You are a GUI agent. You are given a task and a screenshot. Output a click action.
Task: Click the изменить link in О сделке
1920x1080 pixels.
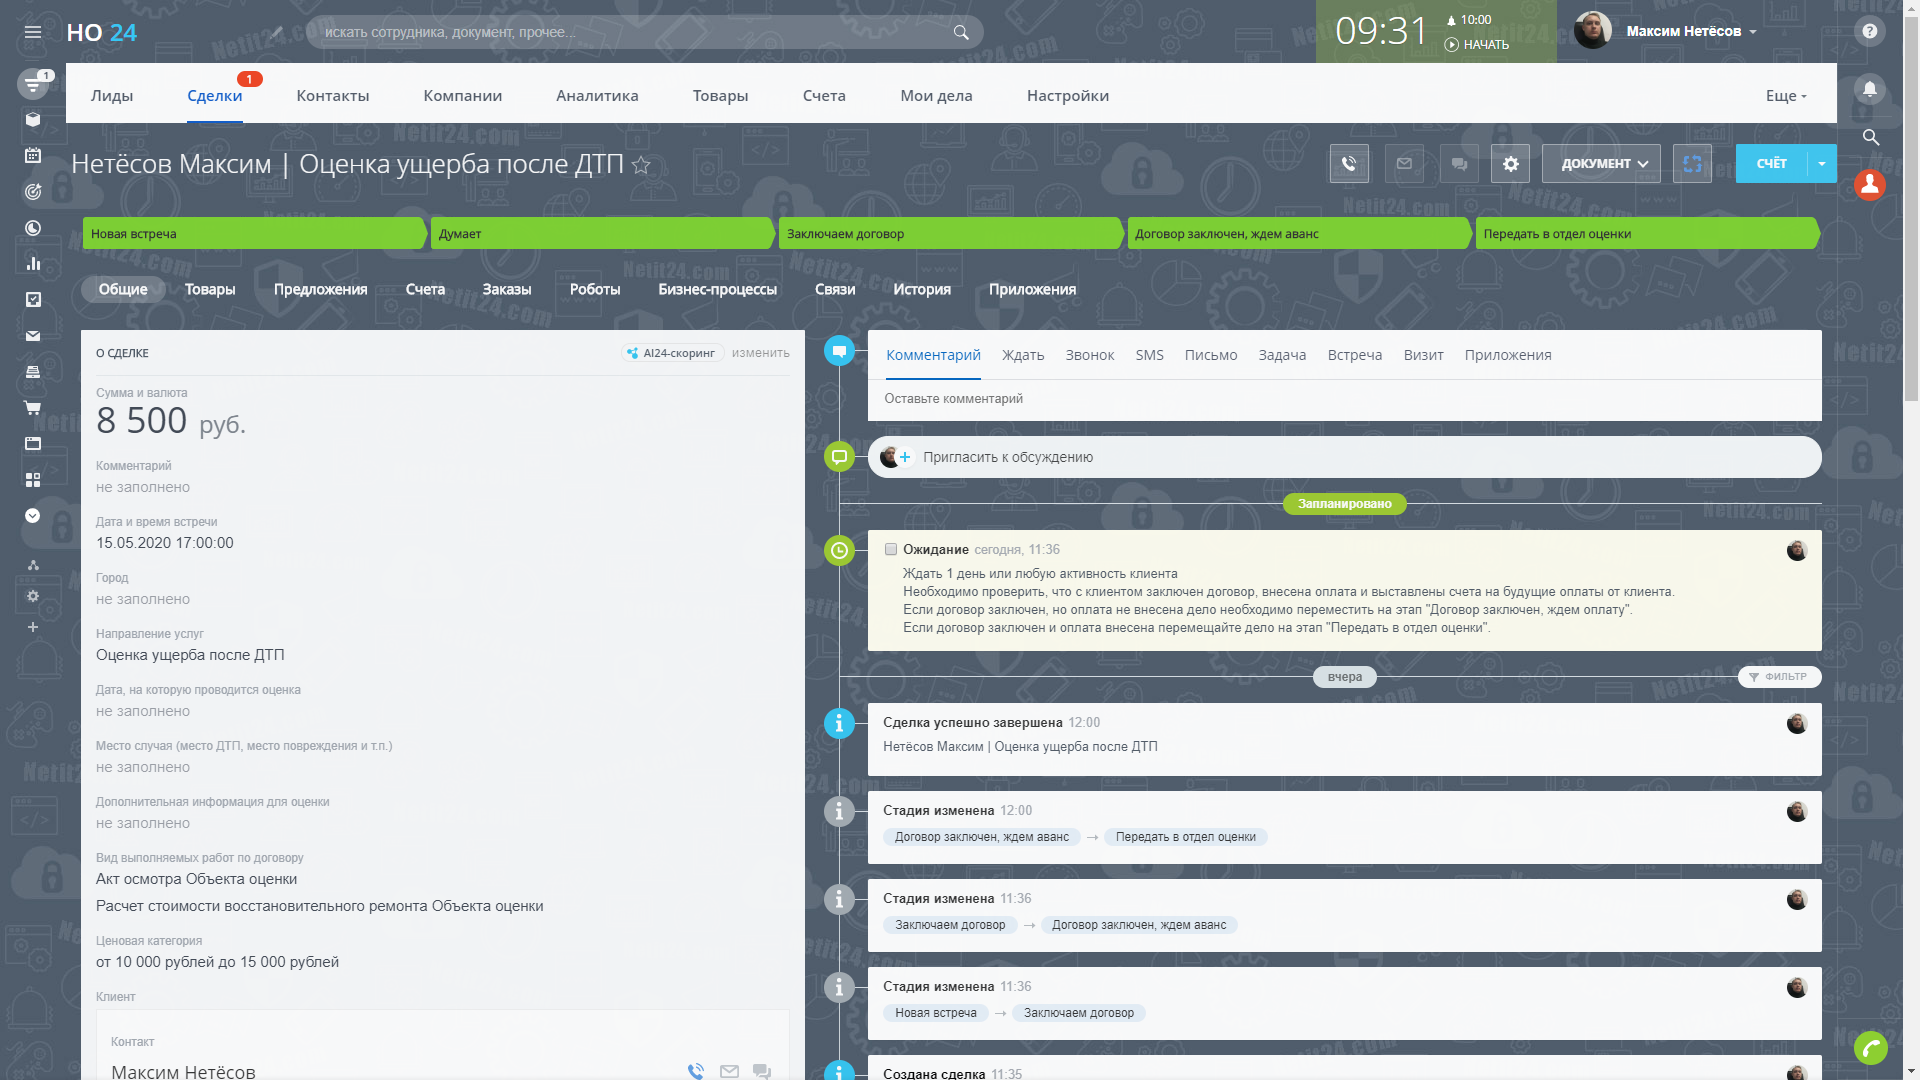(760, 353)
